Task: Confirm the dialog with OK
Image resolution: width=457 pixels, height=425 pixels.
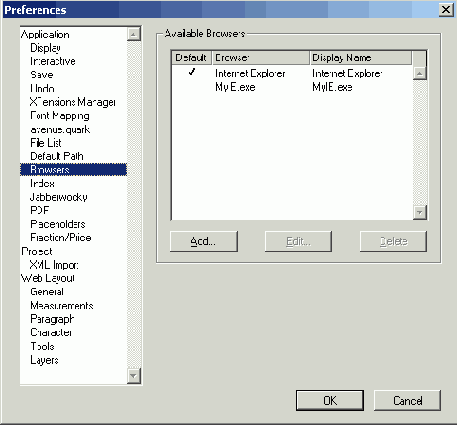Action: 330,400
